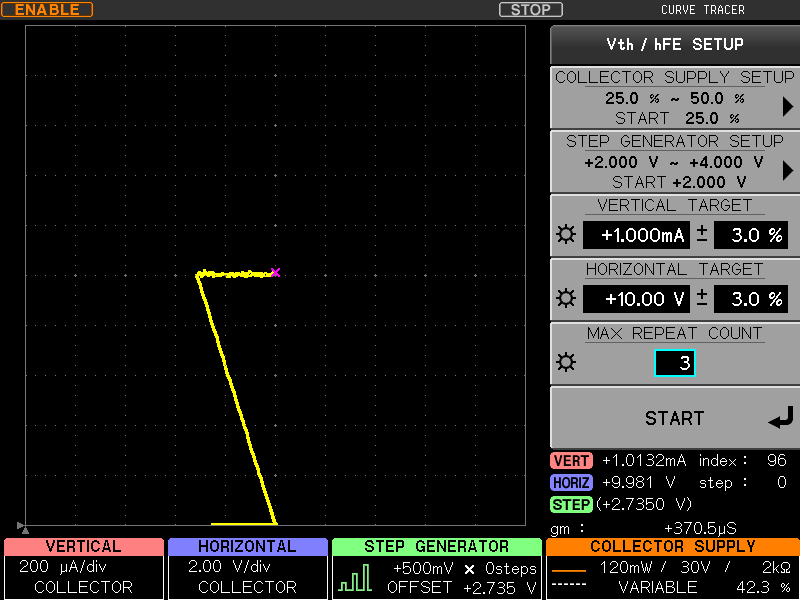Screen dimensions: 800x600
Task: Click the blue HORIZ readout label
Action: [x=571, y=483]
